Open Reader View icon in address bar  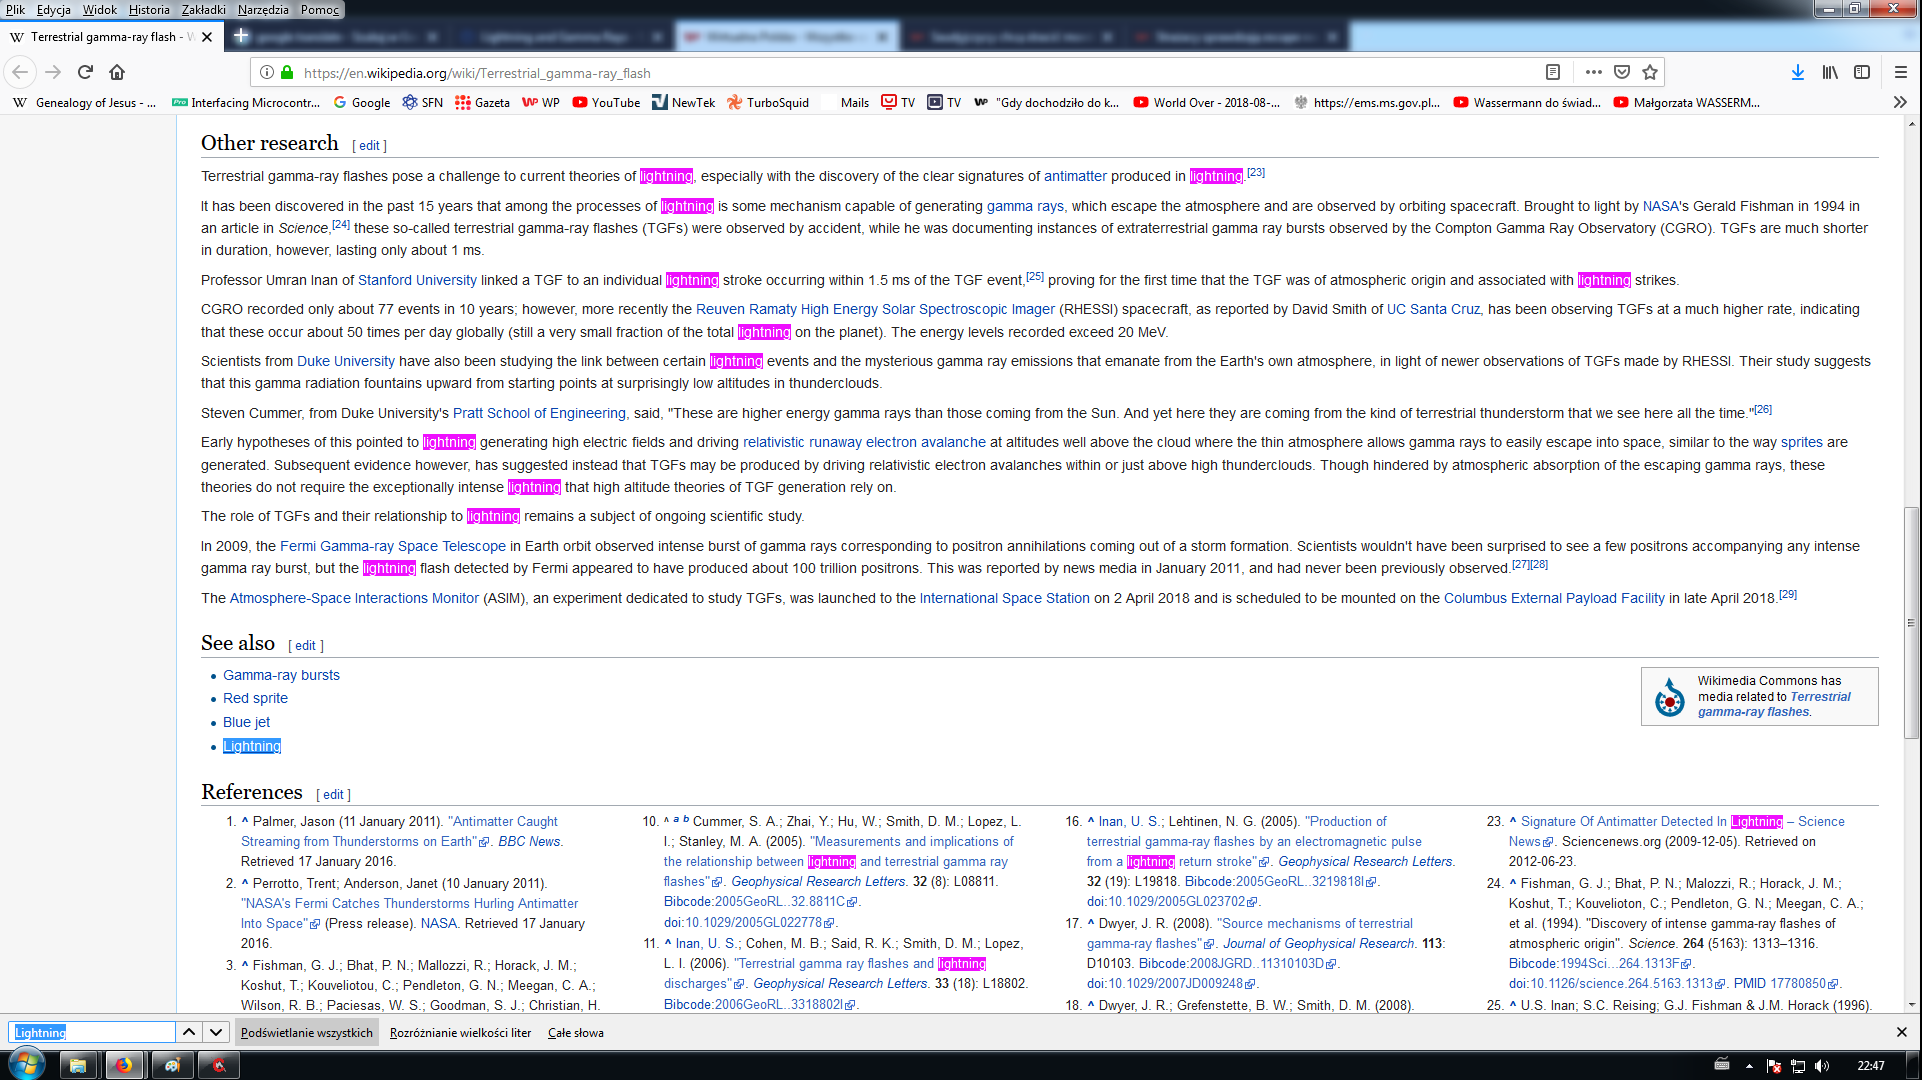1552,72
